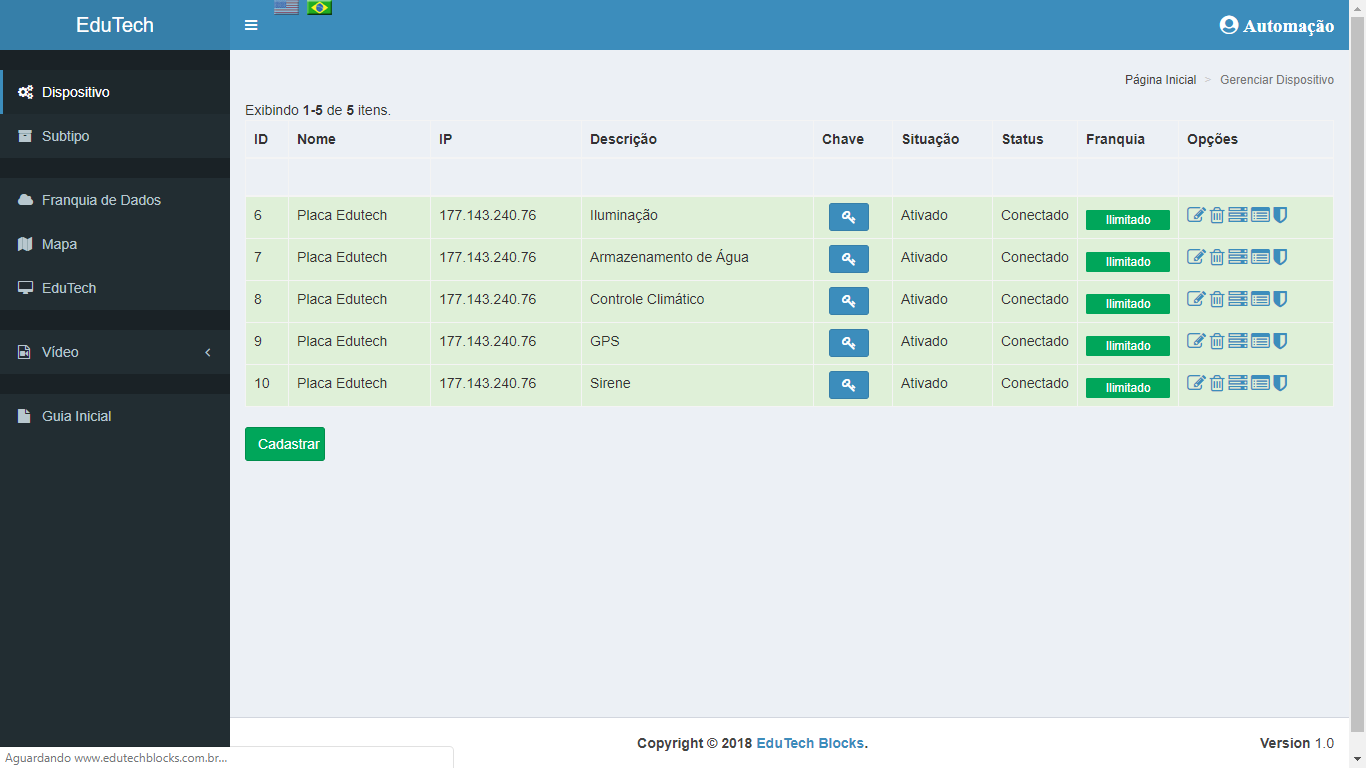Screen dimensions: 1366x768
Task: Toggle sidebar with hamburger menu icon
Action: 251,25
